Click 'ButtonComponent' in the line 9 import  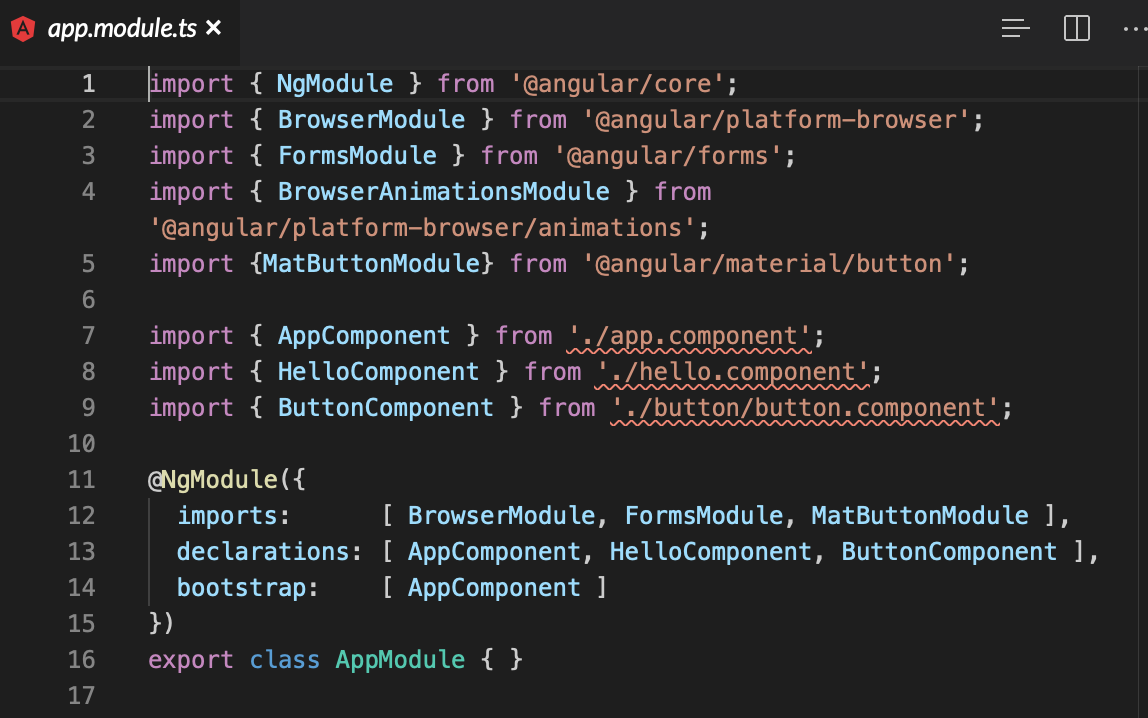pyautogui.click(x=385, y=408)
